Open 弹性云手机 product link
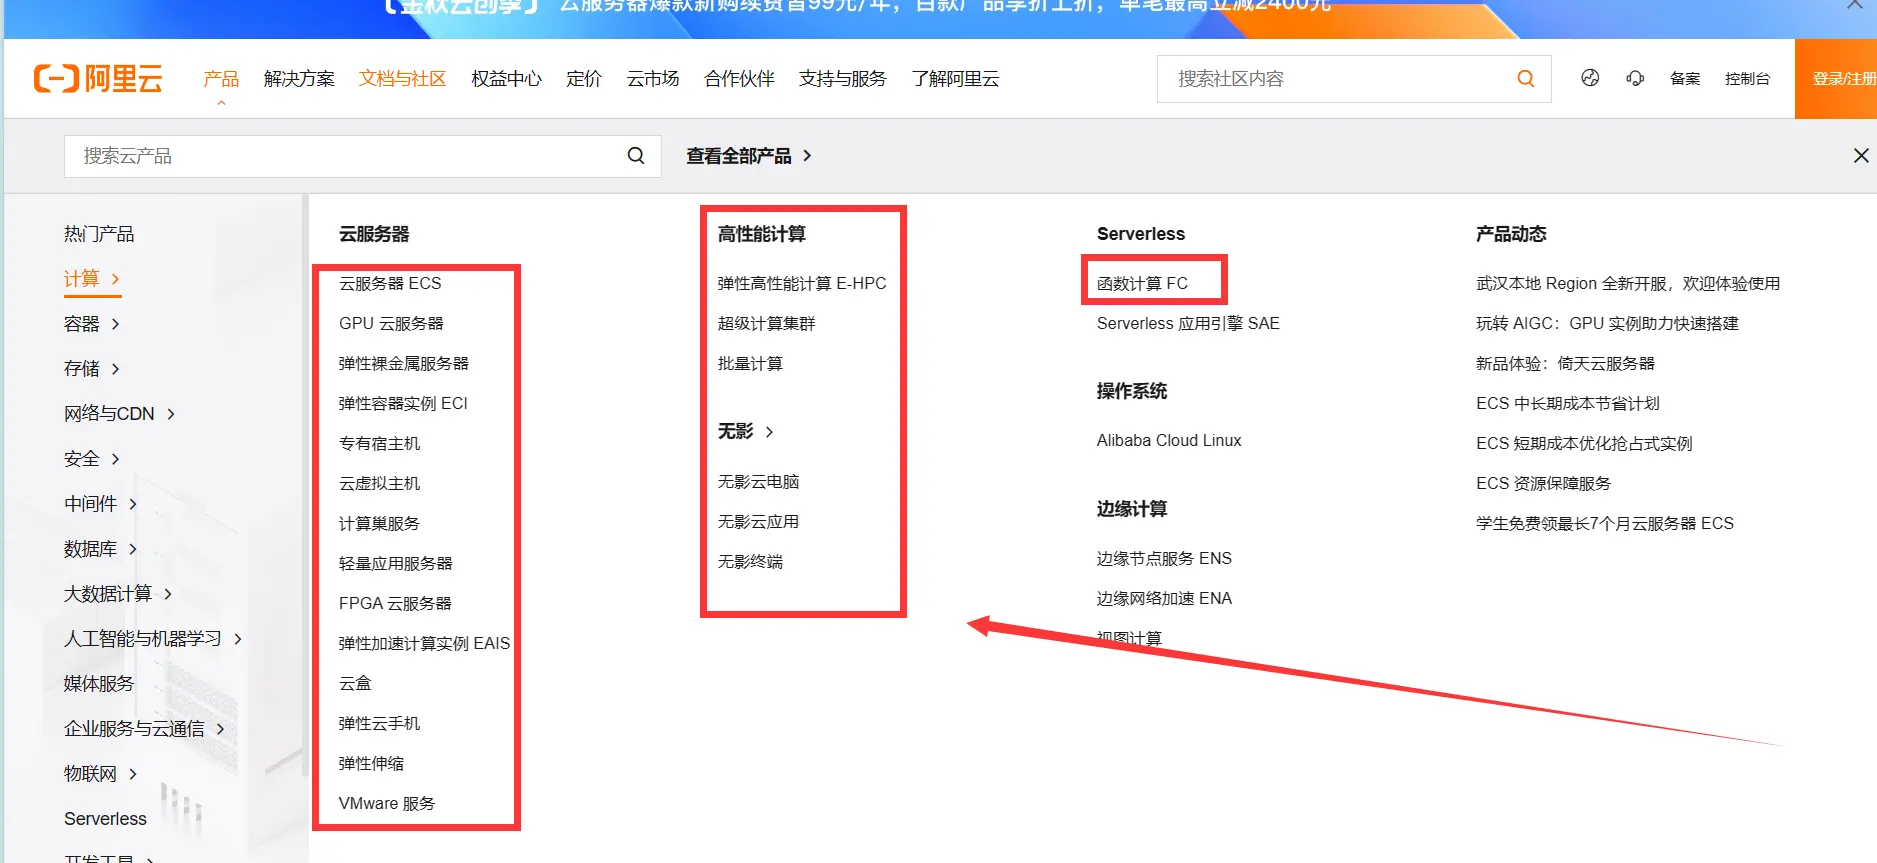1877x863 pixels. click(x=379, y=724)
